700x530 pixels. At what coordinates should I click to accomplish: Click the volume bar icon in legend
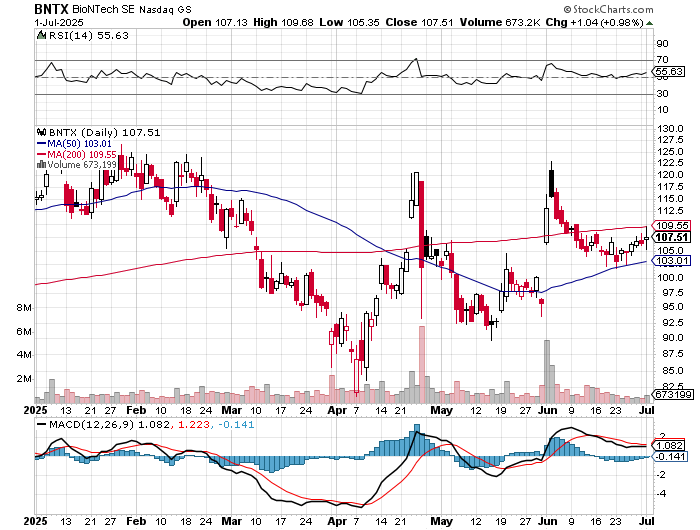pos(41,164)
